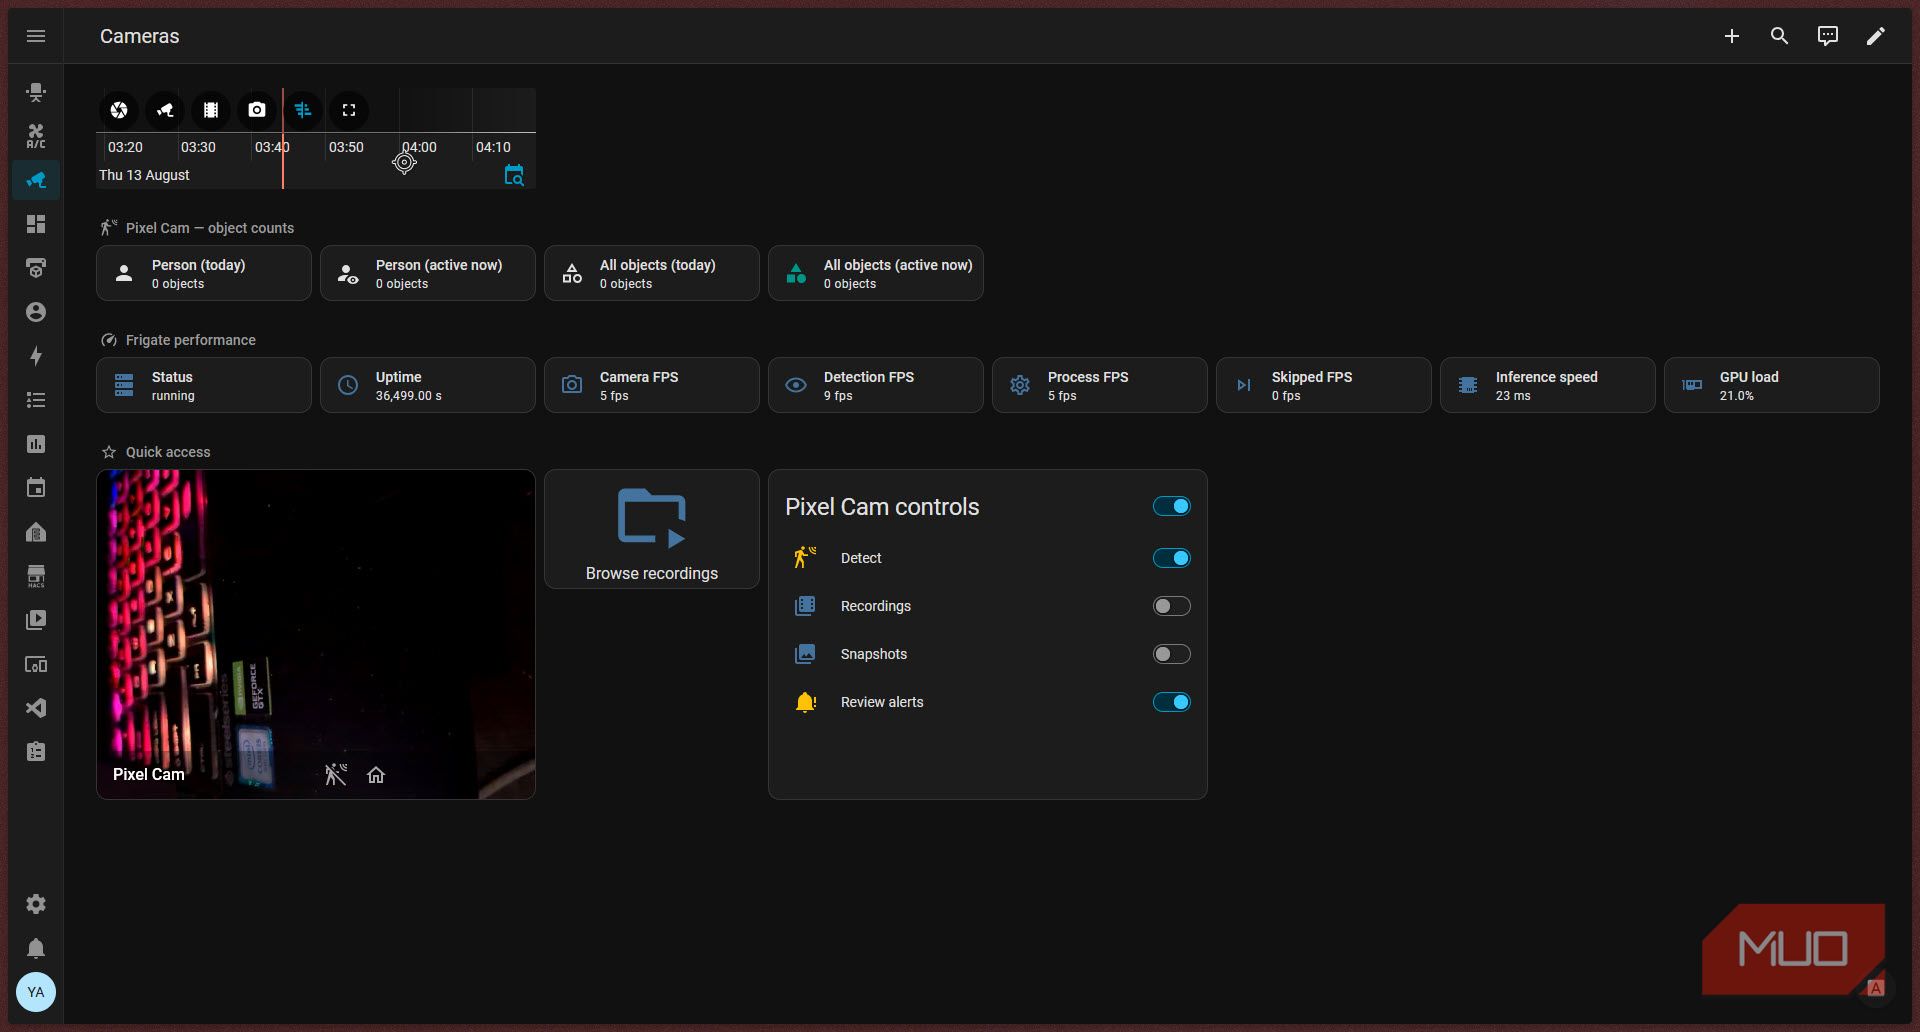Open the Overview dashboard icon in sidebar

(x=36, y=224)
